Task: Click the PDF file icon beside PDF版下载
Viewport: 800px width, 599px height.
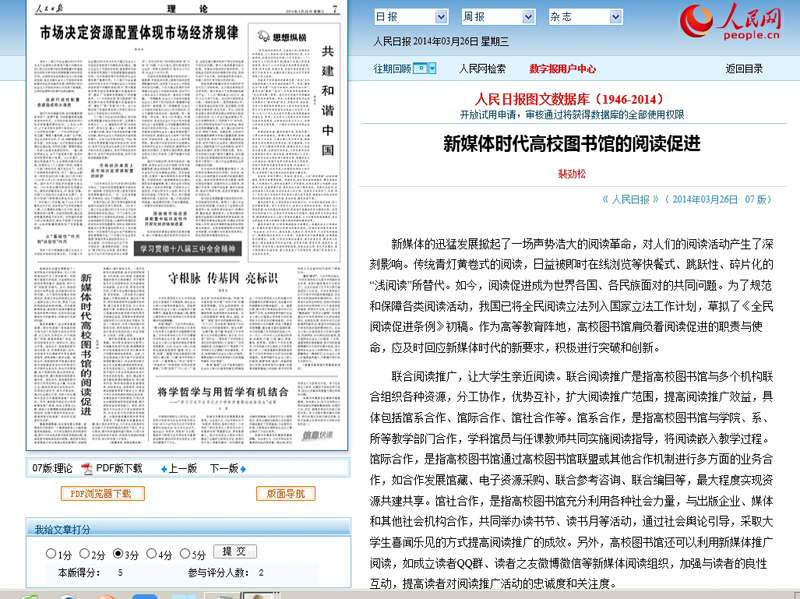Action: pyautogui.click(x=87, y=468)
